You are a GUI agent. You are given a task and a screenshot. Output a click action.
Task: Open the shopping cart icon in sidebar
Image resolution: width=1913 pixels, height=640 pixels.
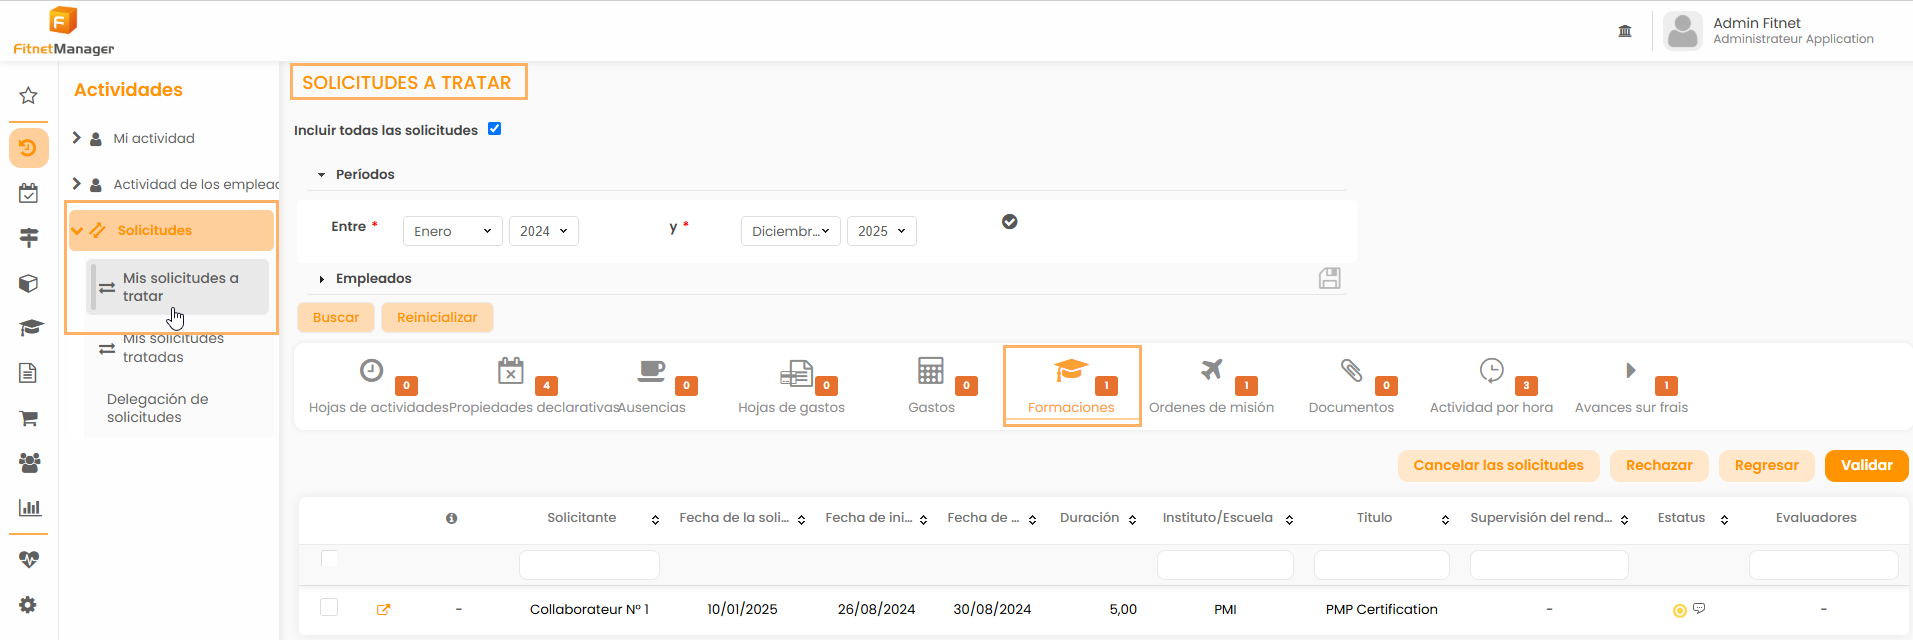pyautogui.click(x=28, y=418)
